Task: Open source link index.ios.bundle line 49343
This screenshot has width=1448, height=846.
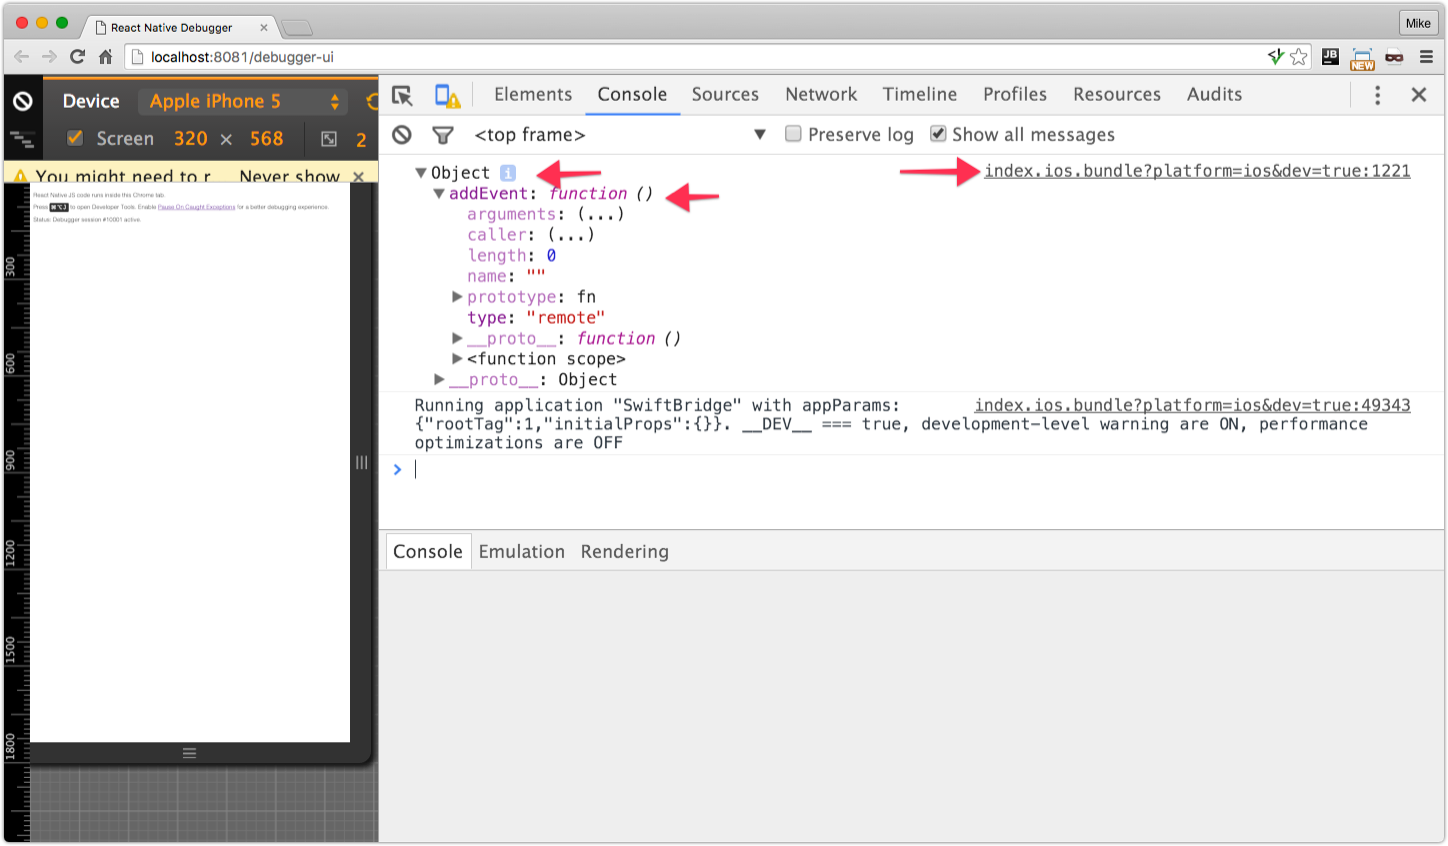Action: click(x=1192, y=405)
